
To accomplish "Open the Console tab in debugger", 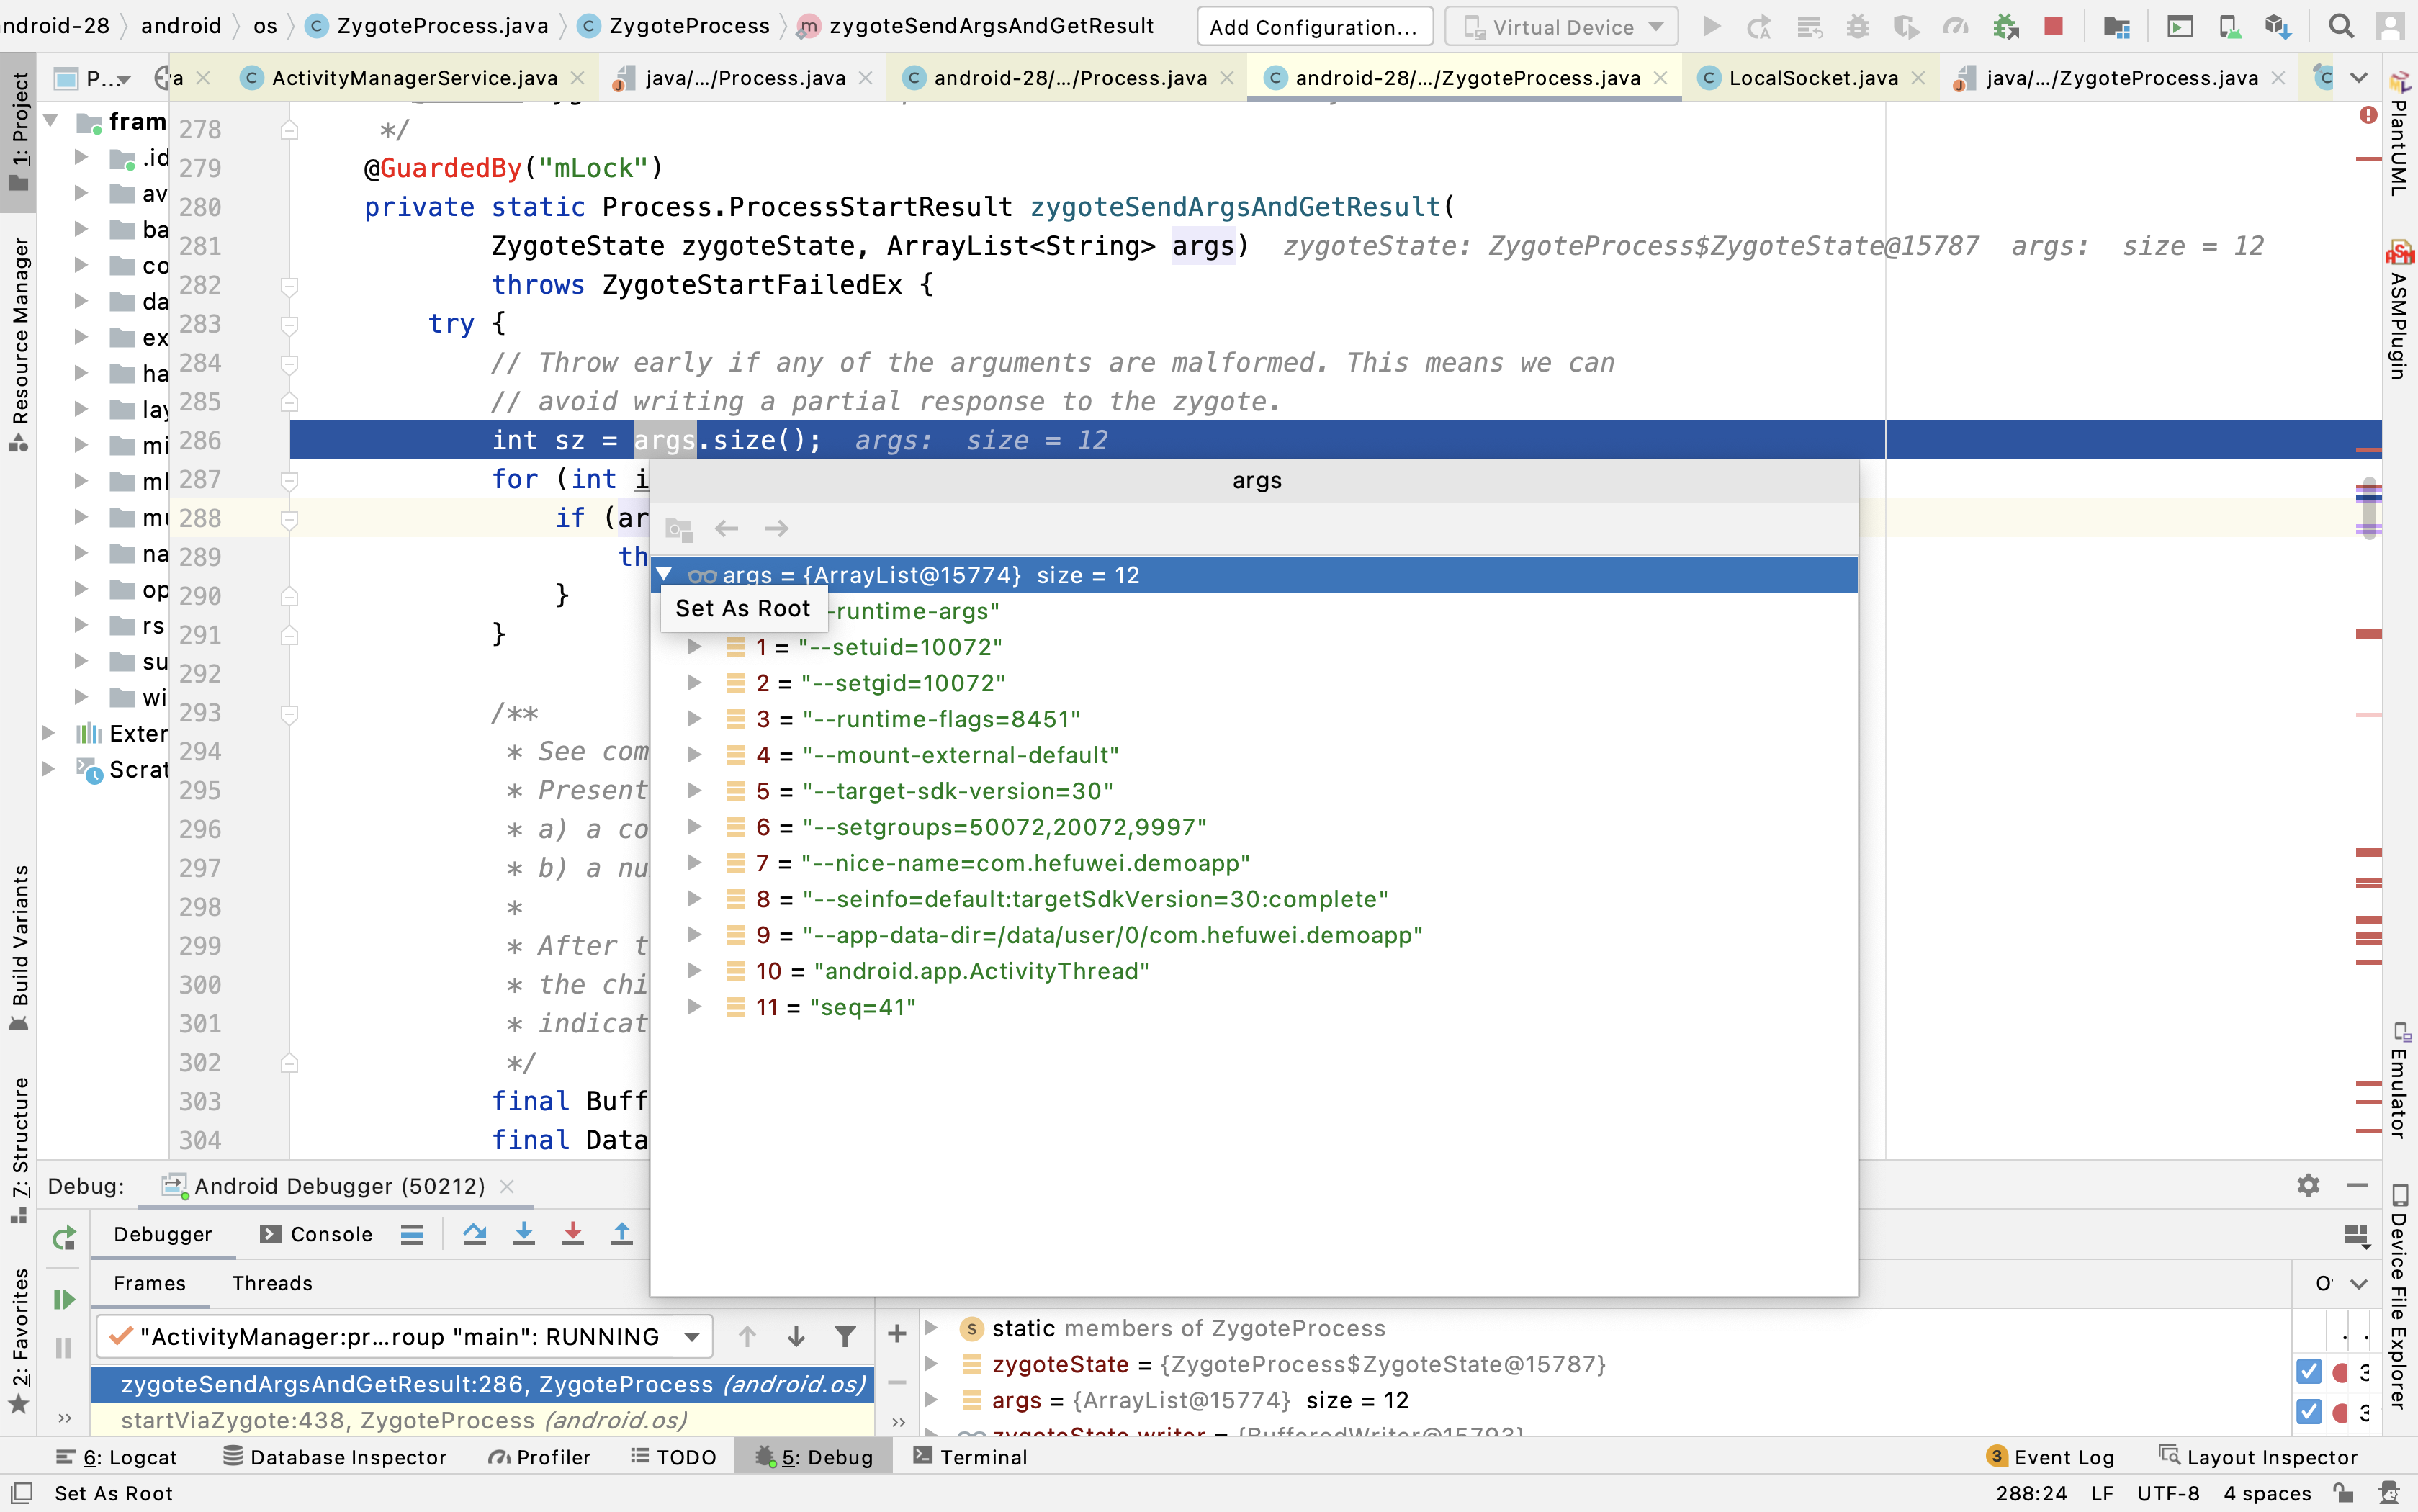I will [x=317, y=1234].
